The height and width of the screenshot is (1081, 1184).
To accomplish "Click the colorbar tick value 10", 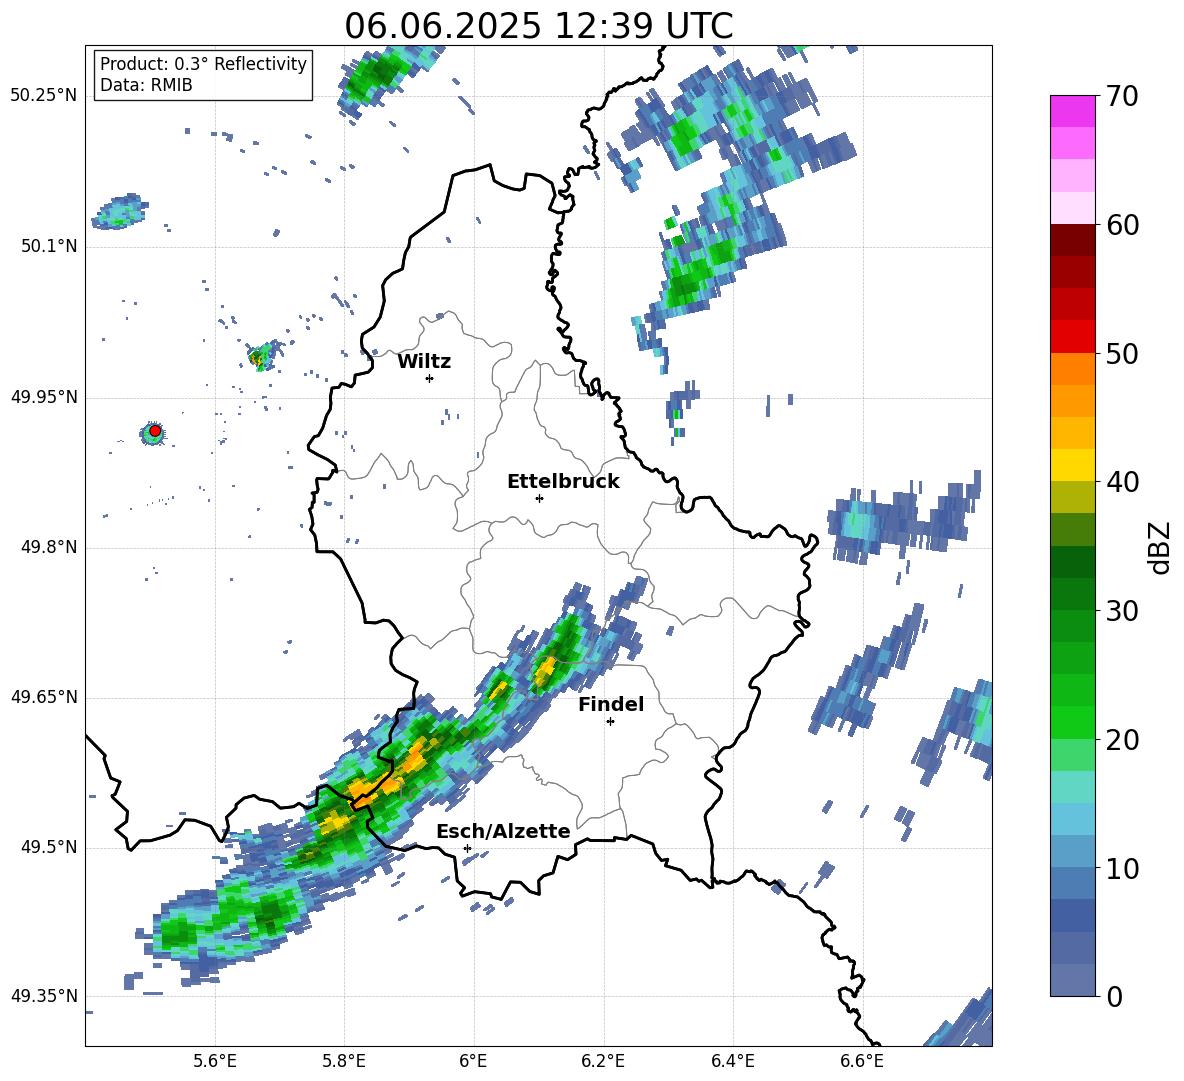I will pos(1122,868).
